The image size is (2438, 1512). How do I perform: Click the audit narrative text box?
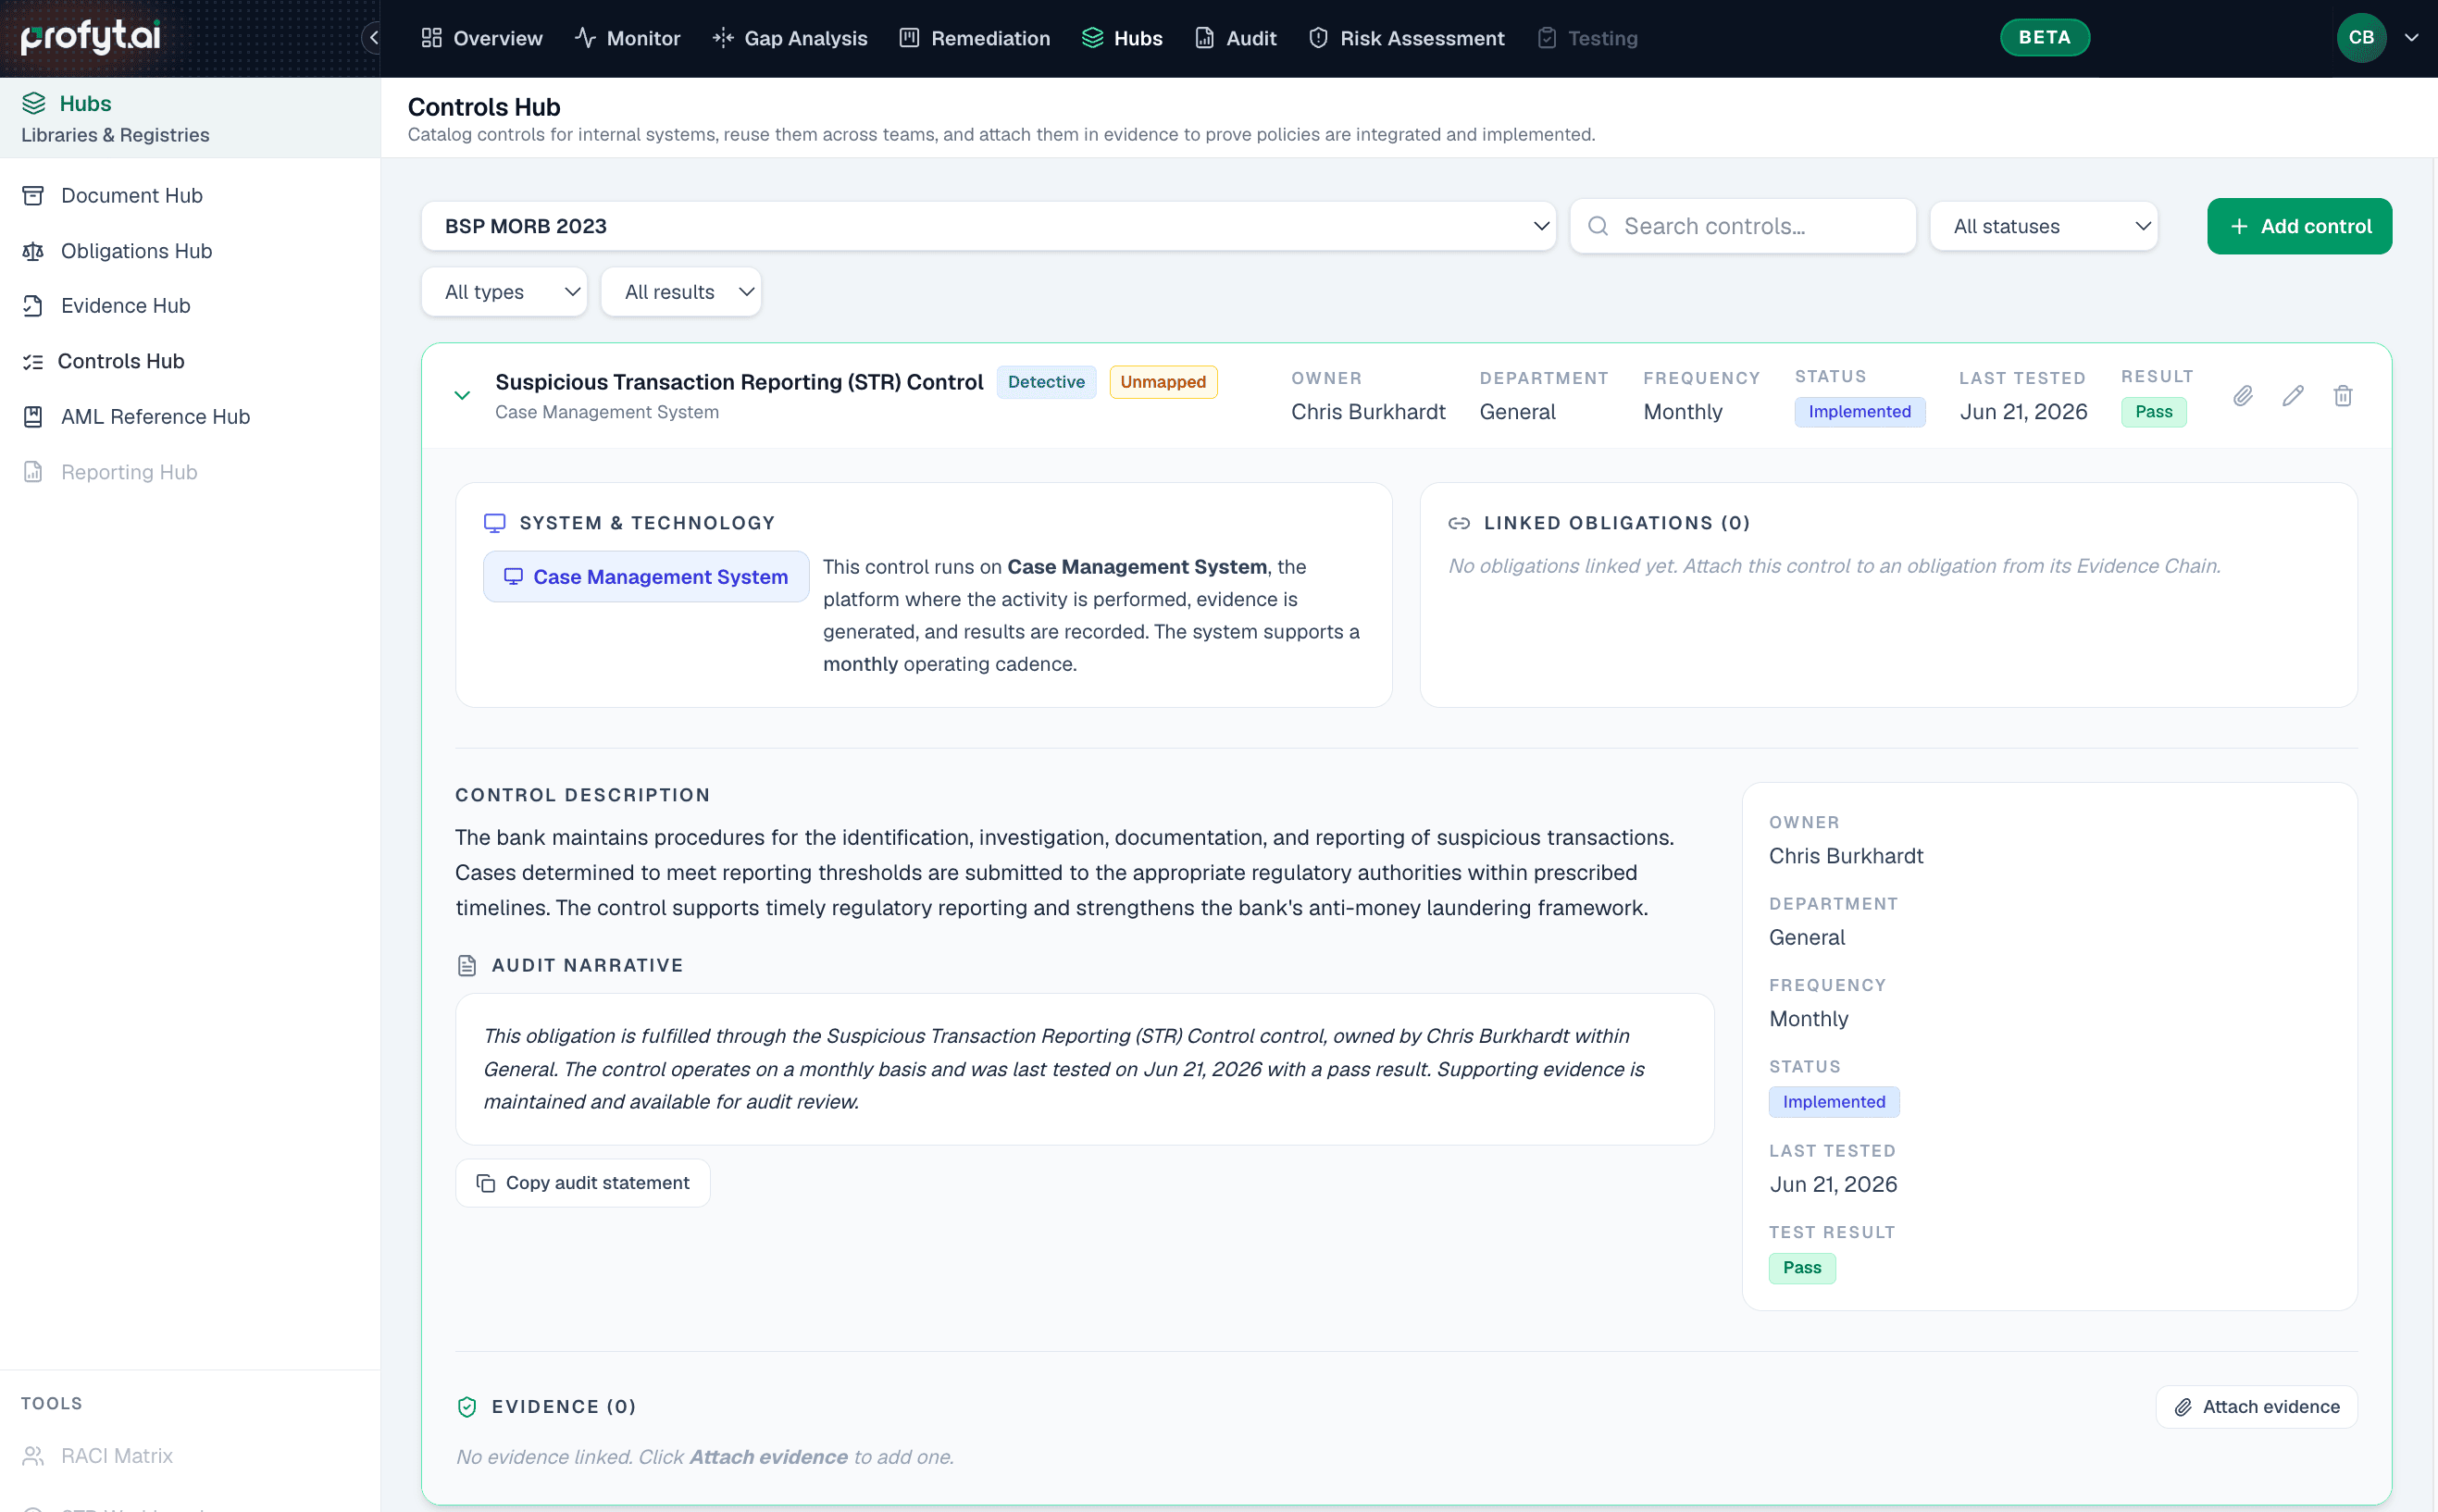coord(1085,1068)
